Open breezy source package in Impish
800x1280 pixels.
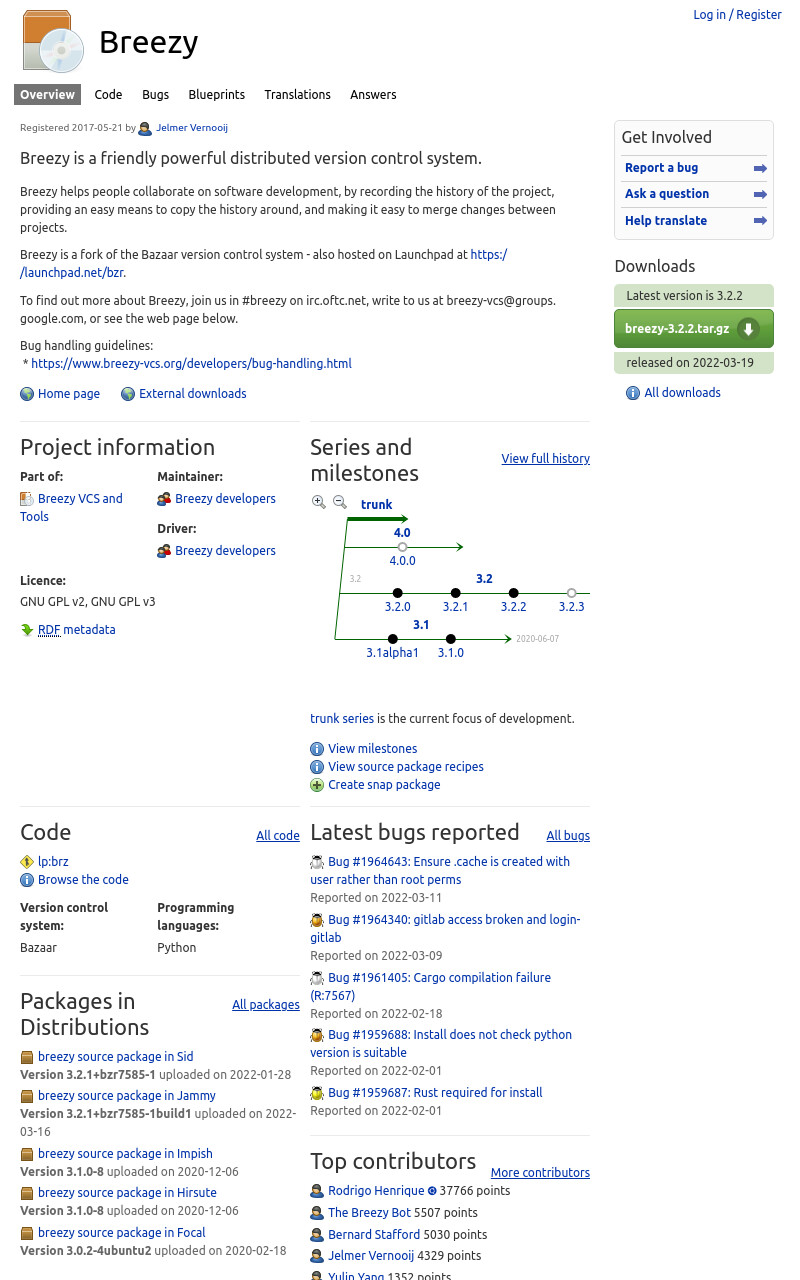point(125,1154)
